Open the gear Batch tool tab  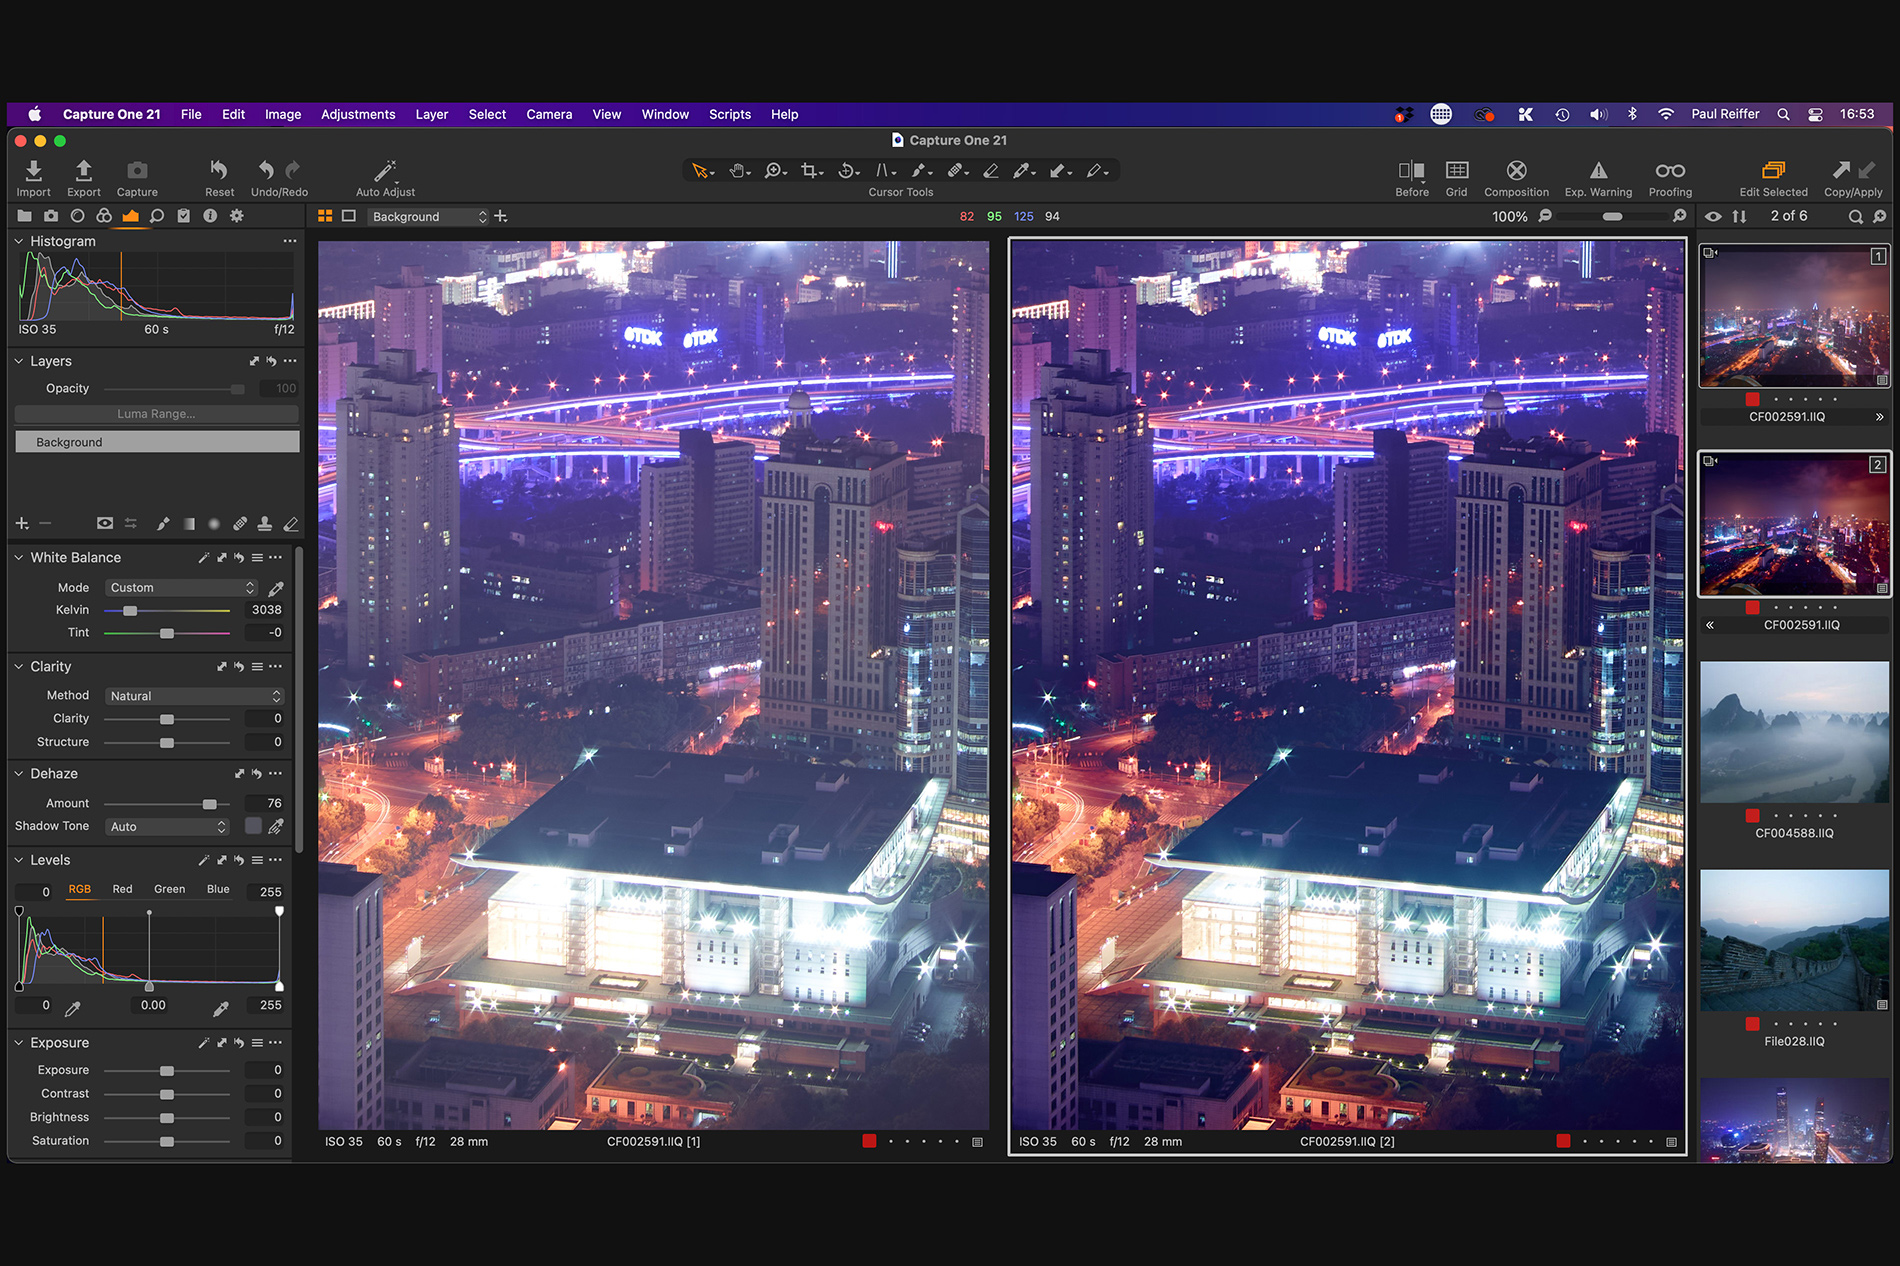pyautogui.click(x=237, y=216)
